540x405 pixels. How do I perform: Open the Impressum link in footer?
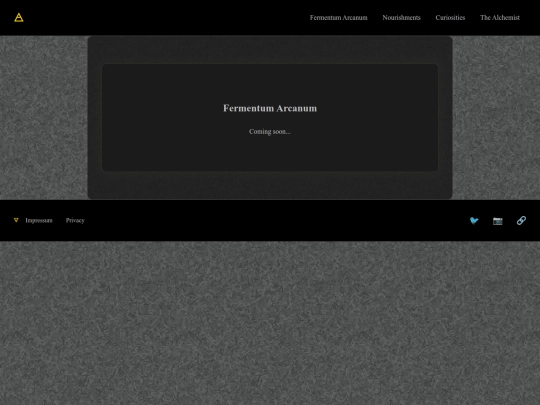point(39,220)
